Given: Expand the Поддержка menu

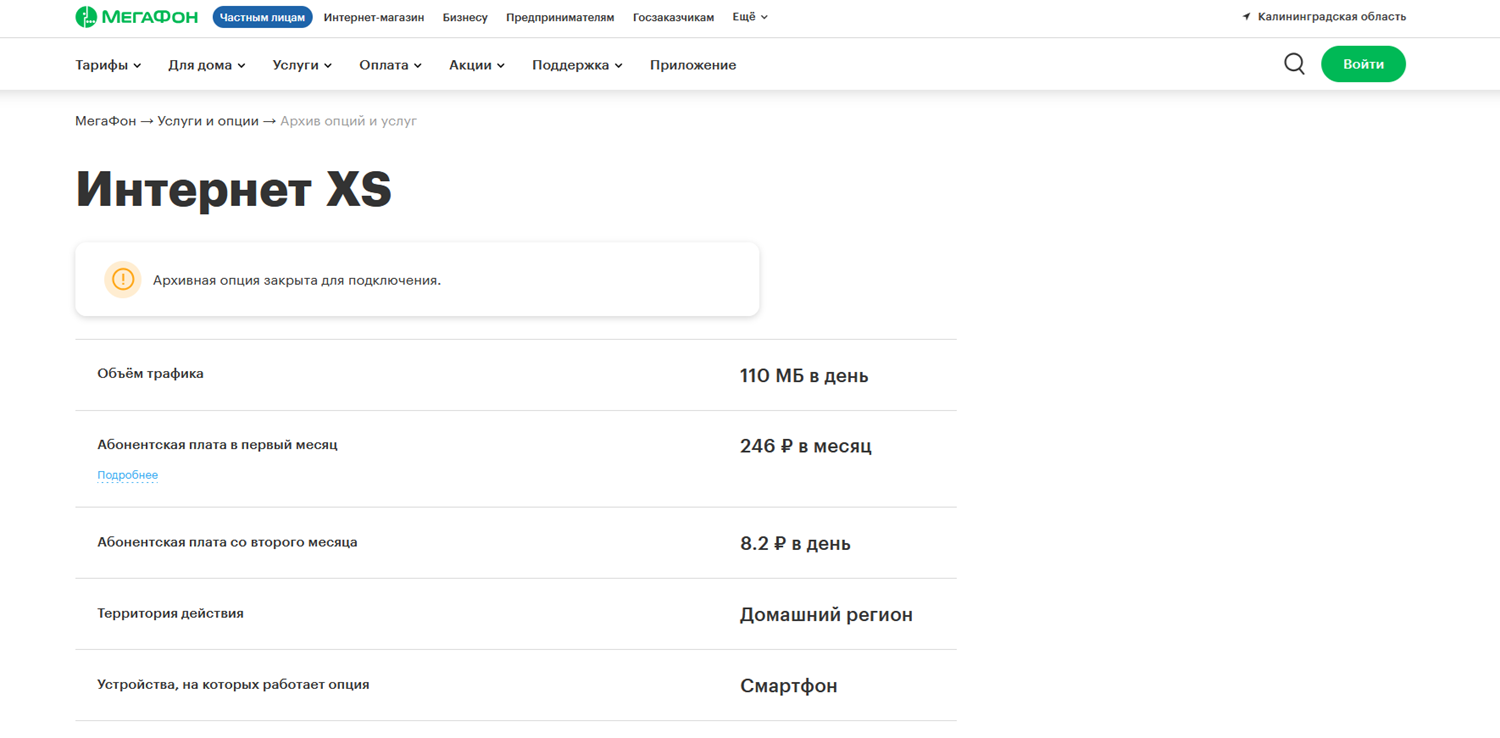Looking at the screenshot, I should point(577,65).
